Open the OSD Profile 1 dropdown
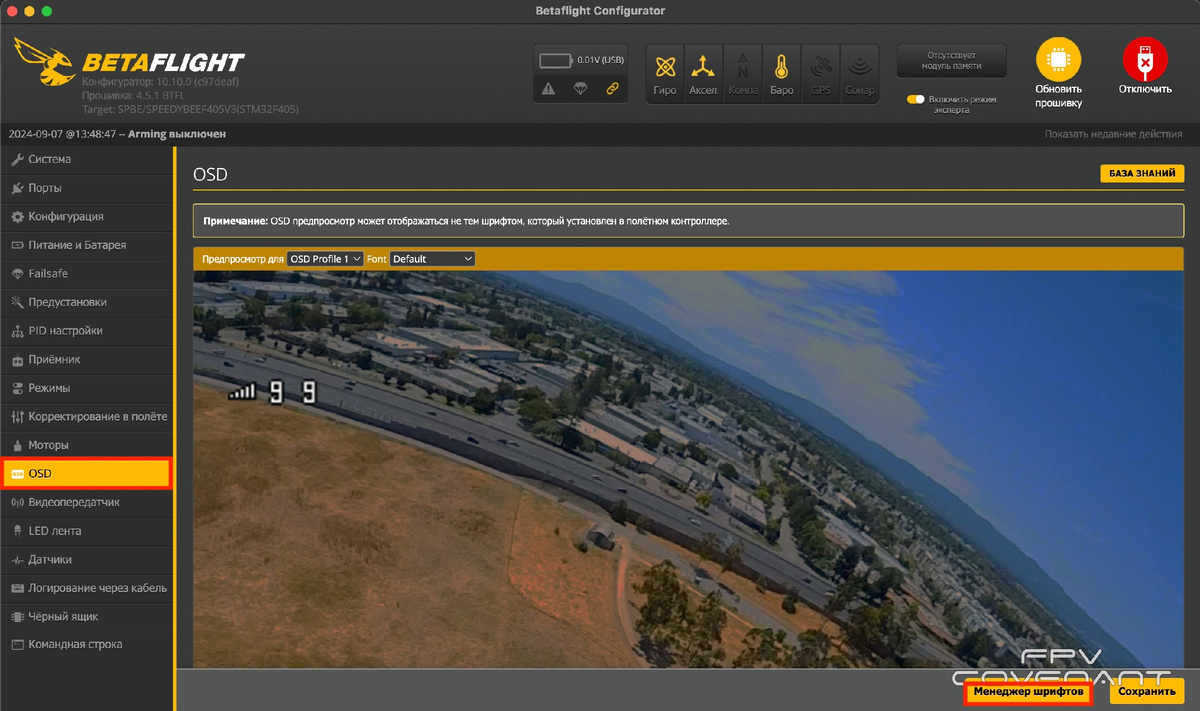The width and height of the screenshot is (1200, 711). point(325,259)
